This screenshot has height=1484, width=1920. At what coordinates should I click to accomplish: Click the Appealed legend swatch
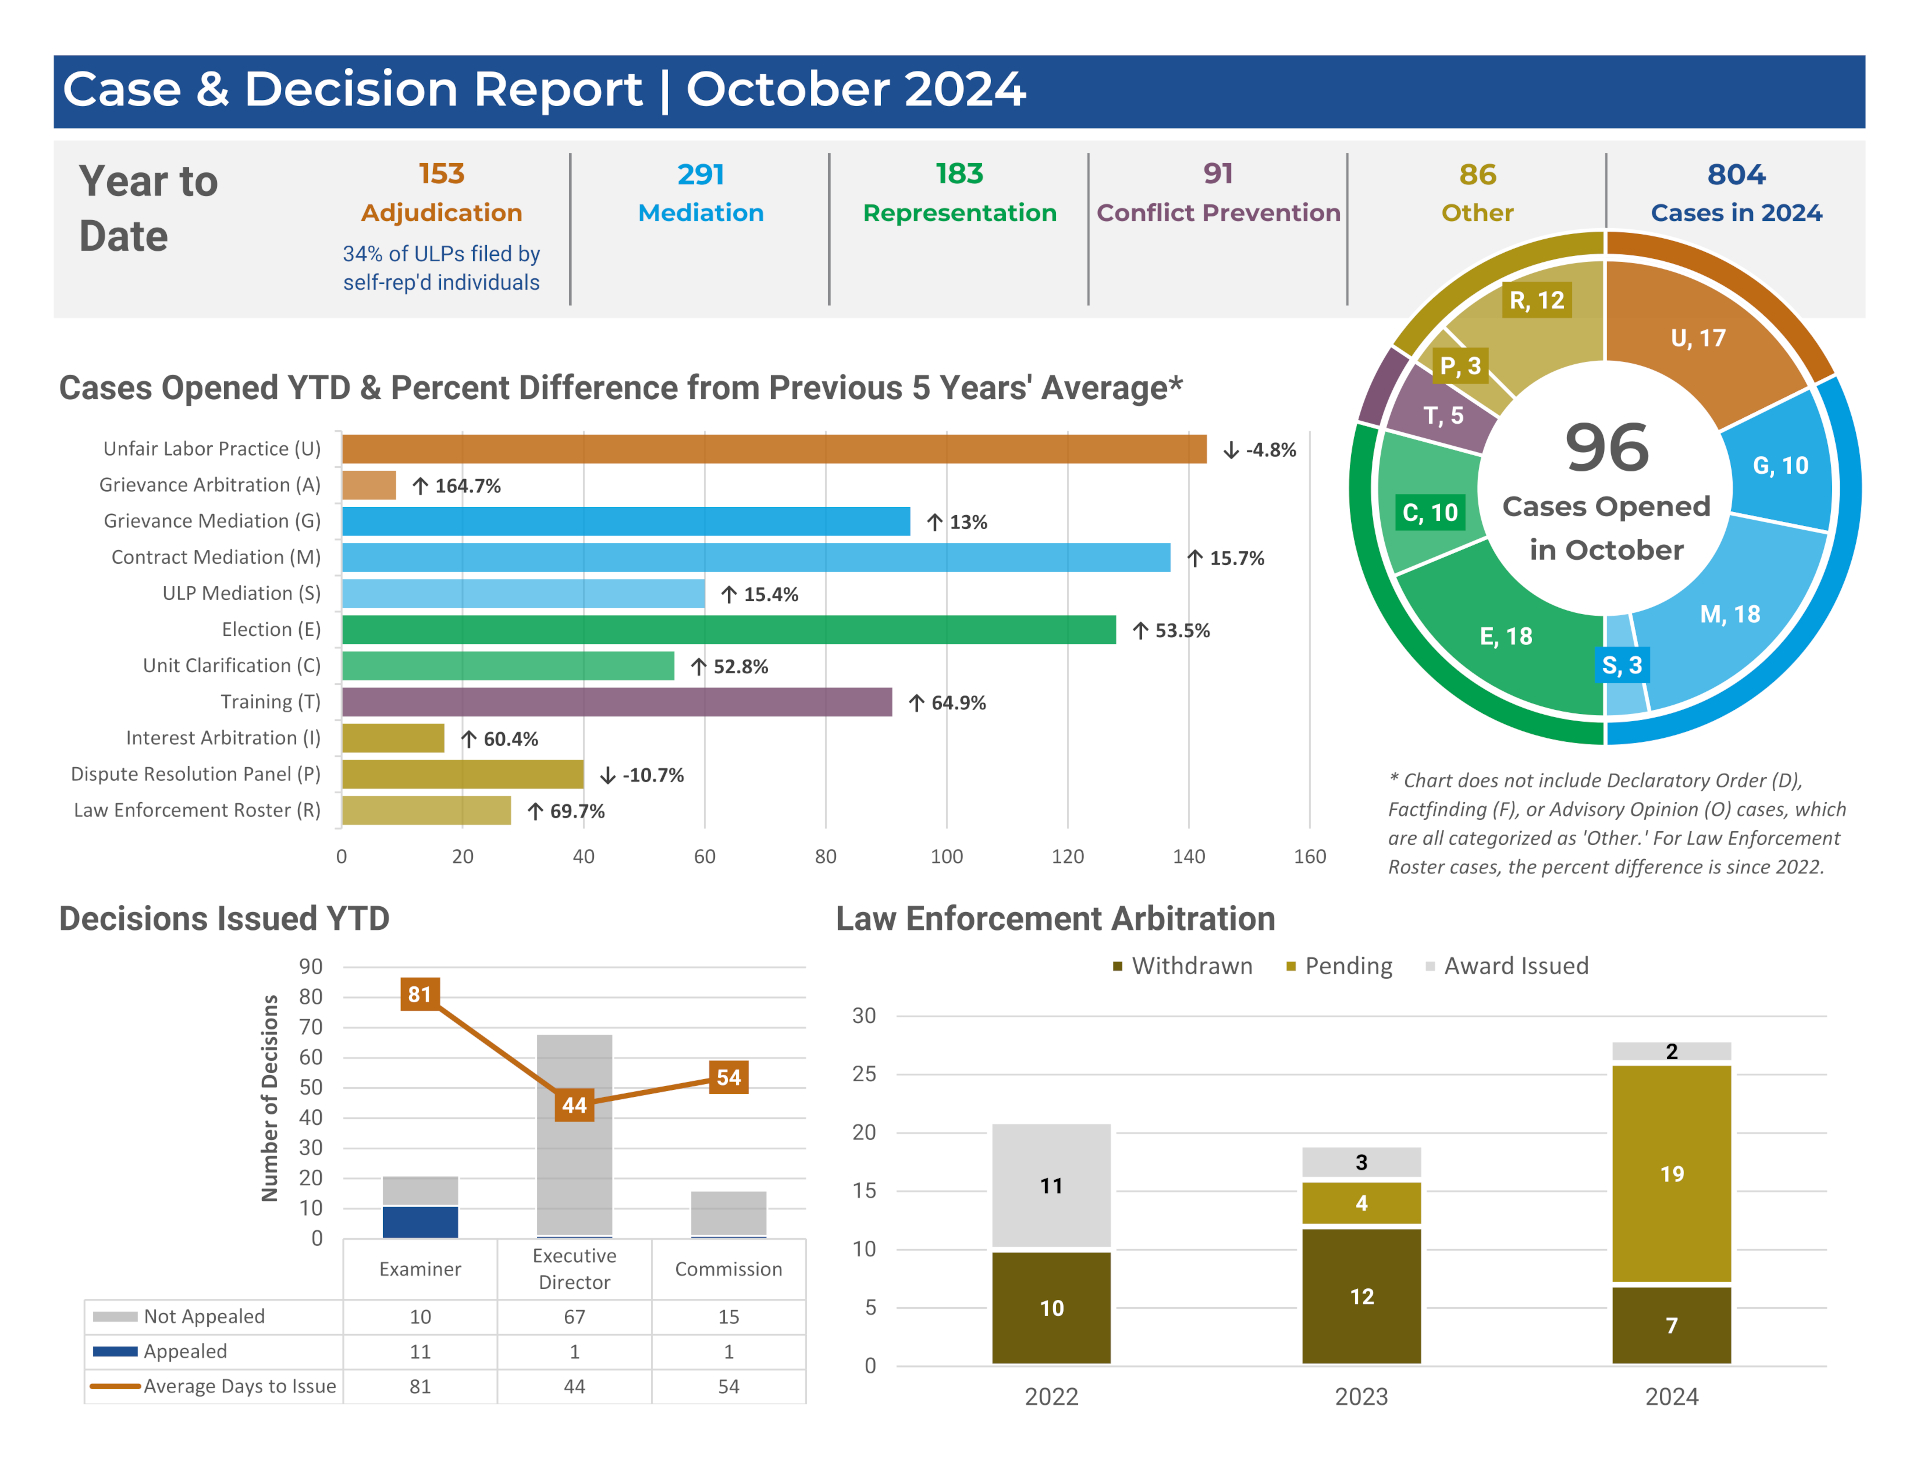pos(115,1352)
